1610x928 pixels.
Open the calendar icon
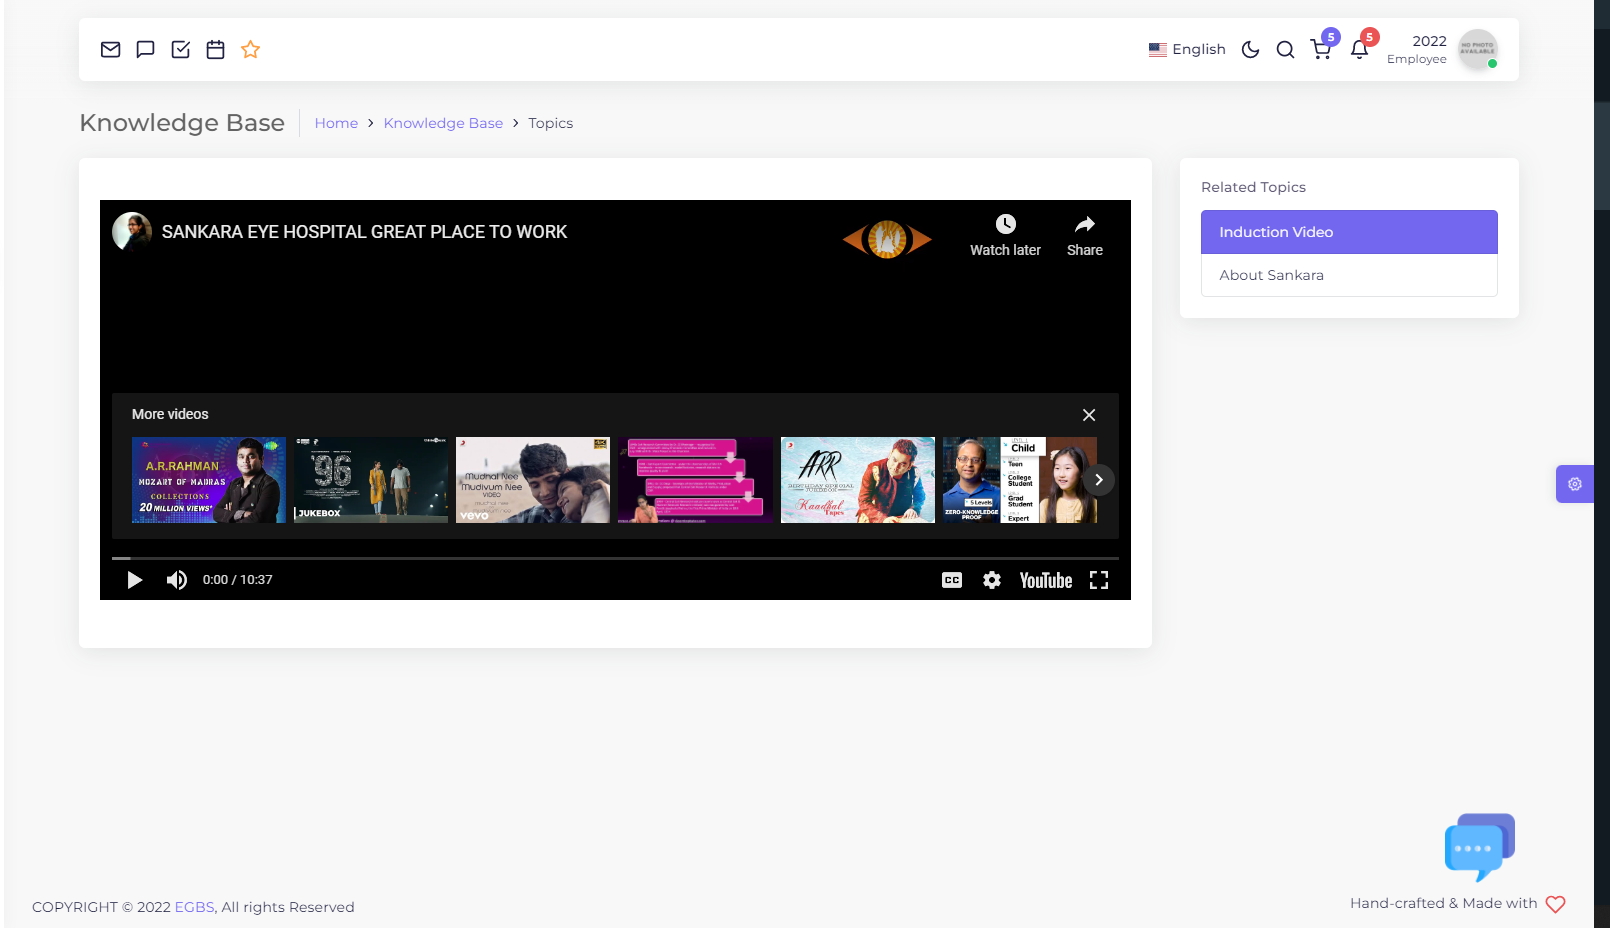pos(215,49)
